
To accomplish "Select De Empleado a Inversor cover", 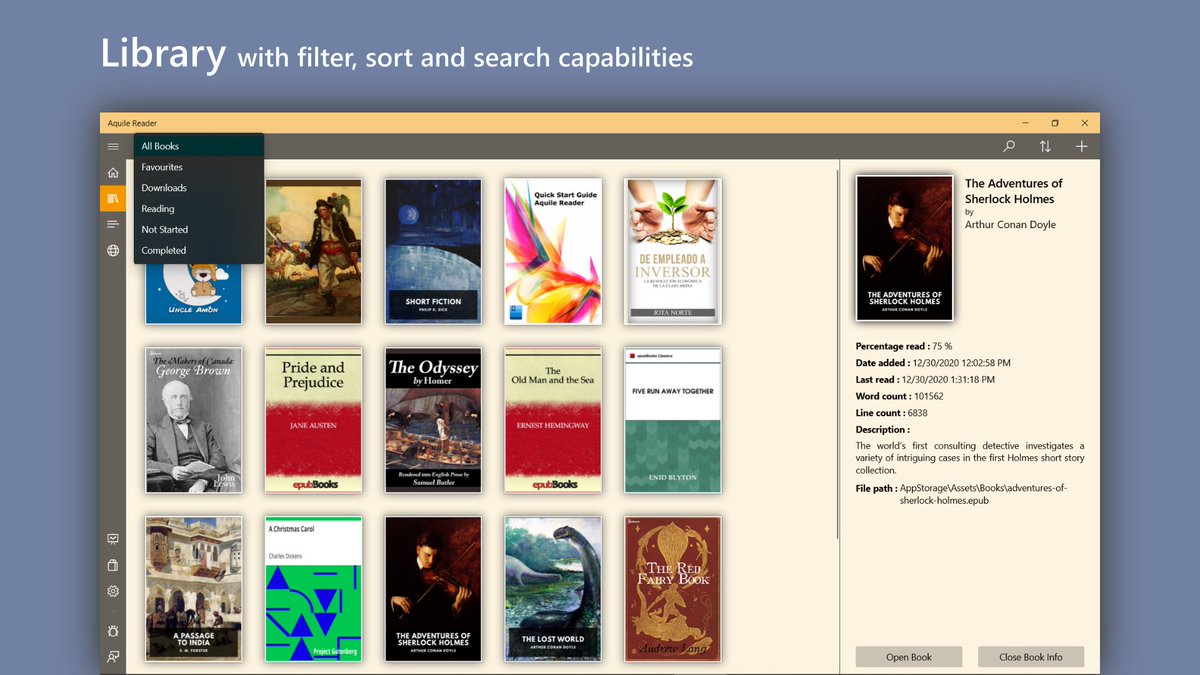I will coord(674,251).
